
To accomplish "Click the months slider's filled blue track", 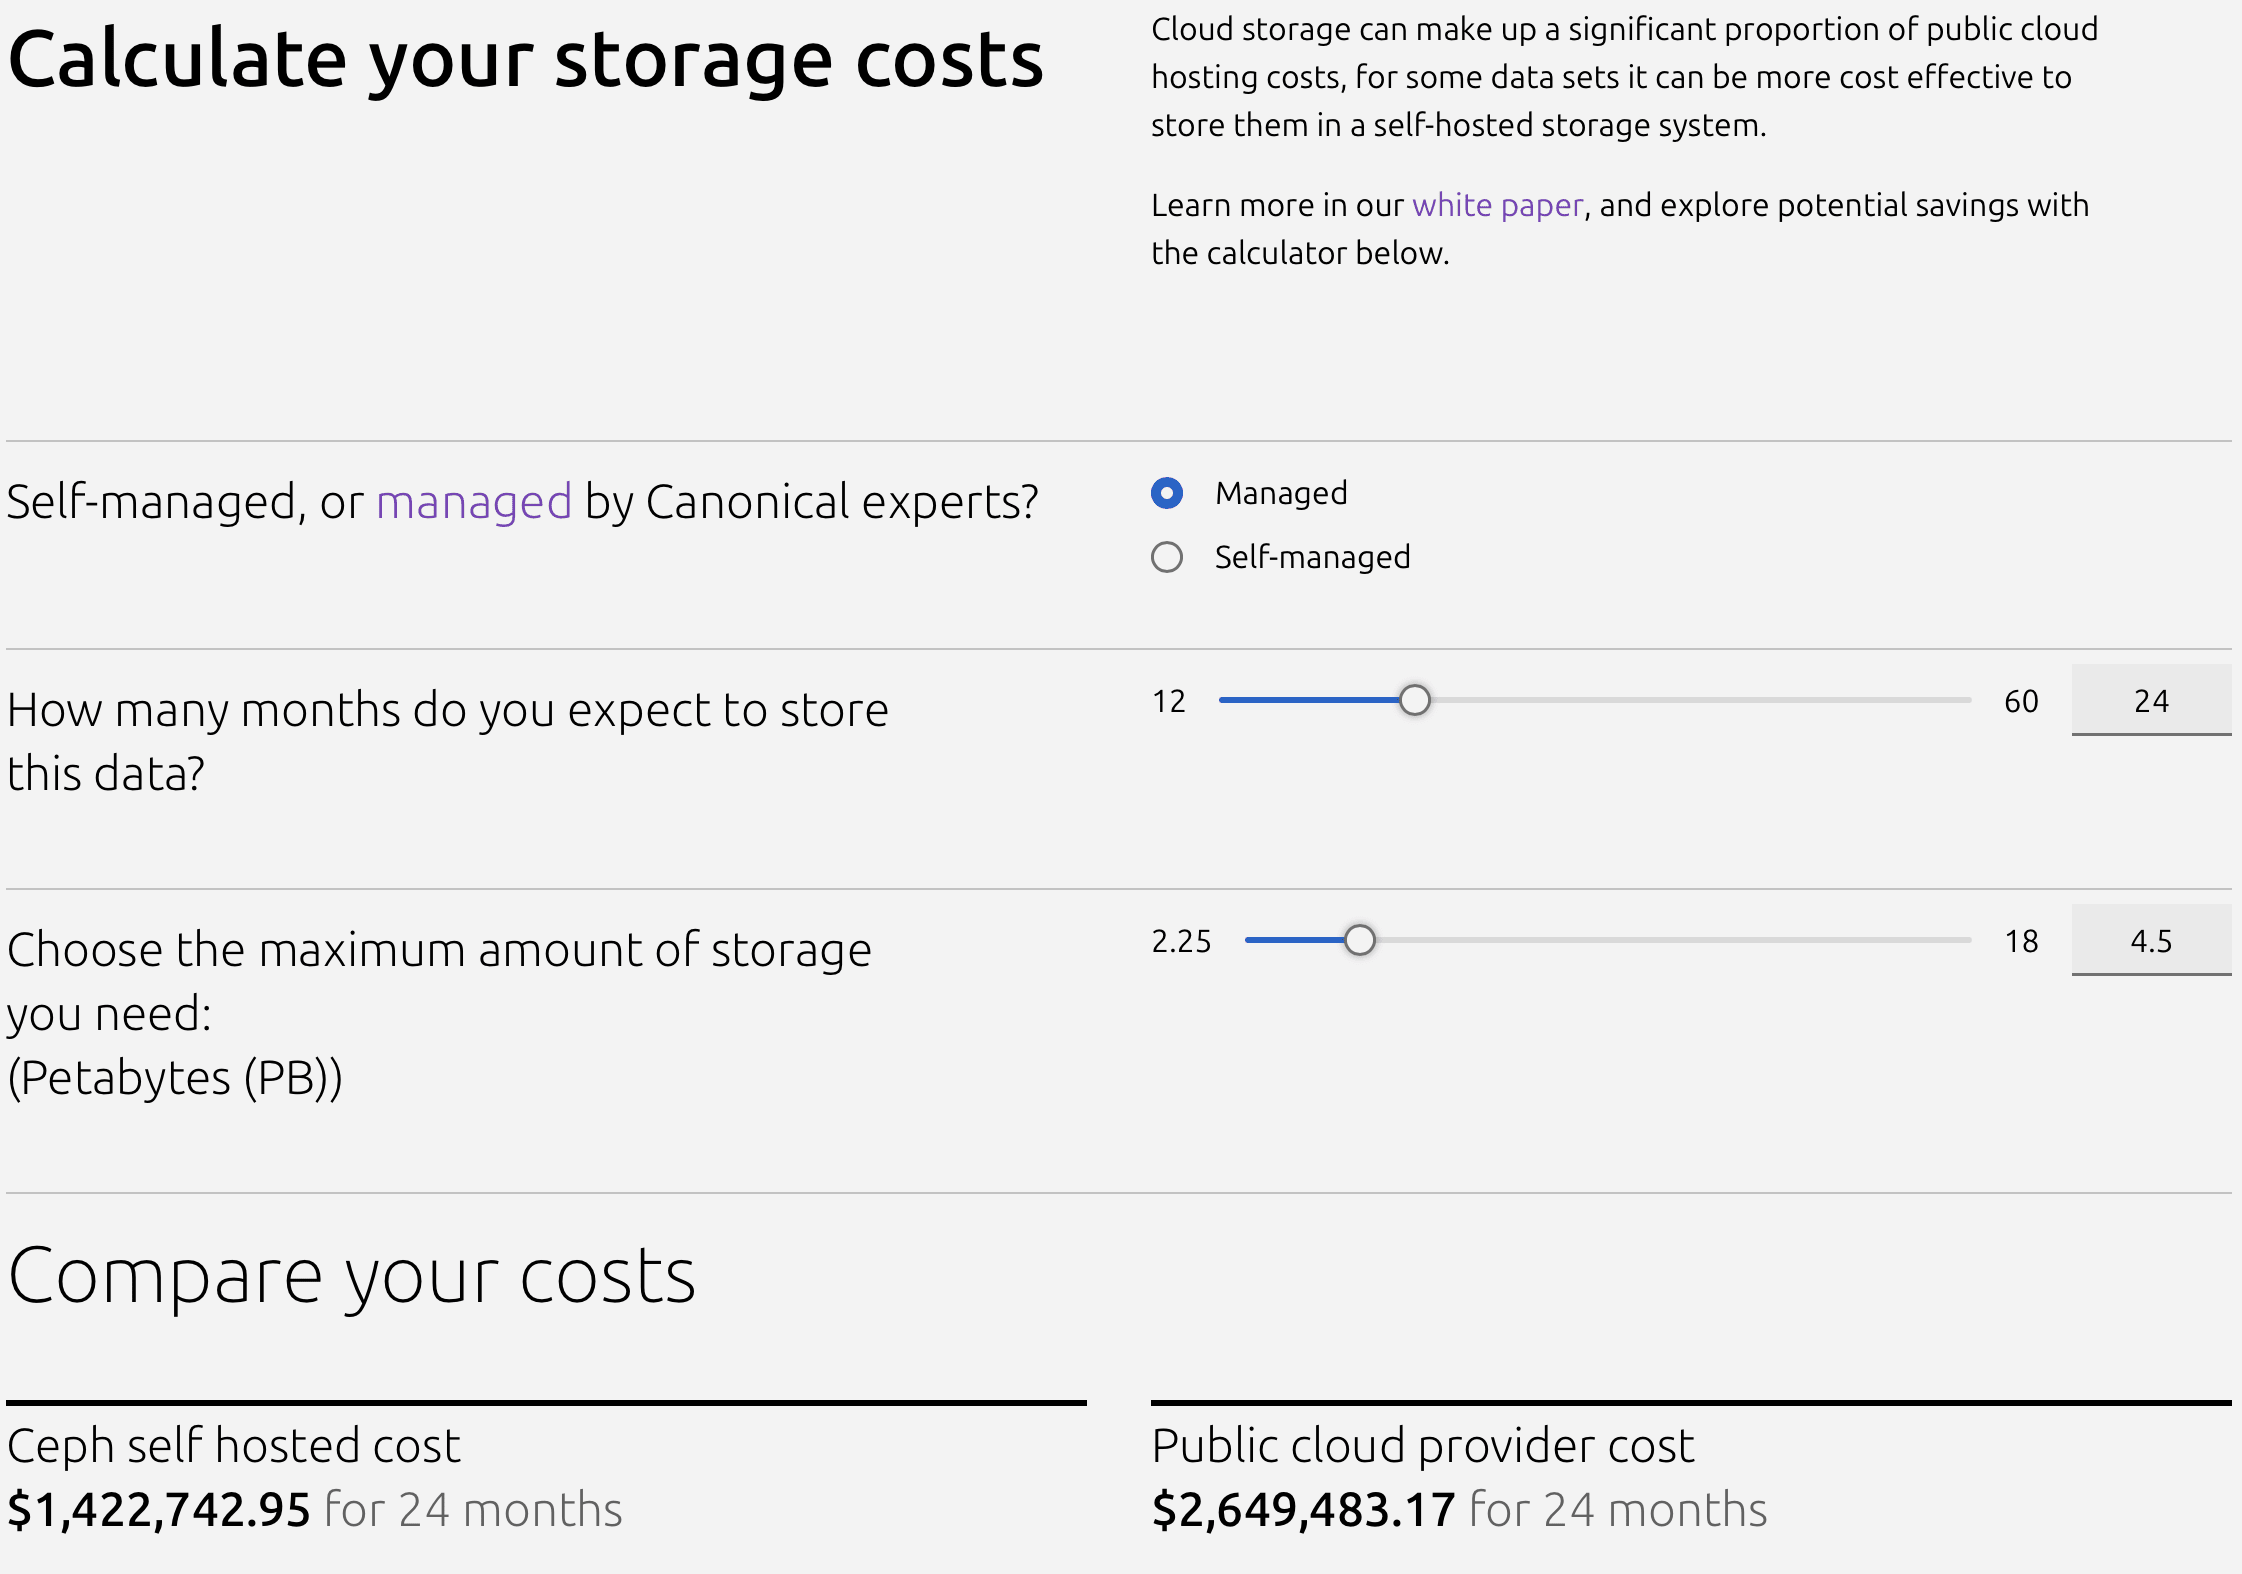I will [1310, 700].
